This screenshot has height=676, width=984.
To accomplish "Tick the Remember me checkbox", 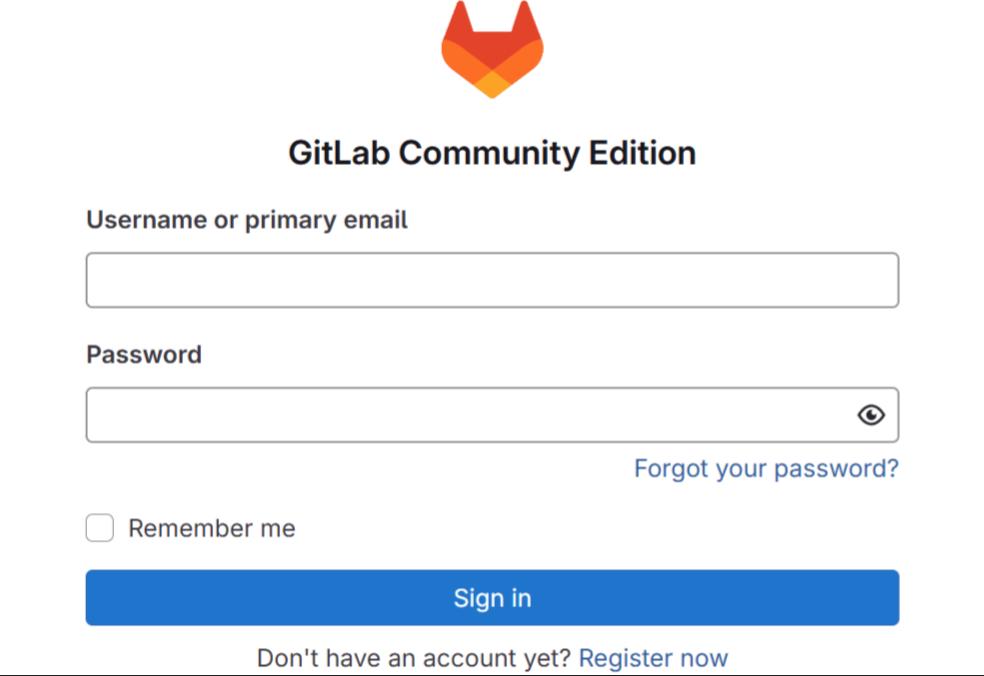I will 100,528.
